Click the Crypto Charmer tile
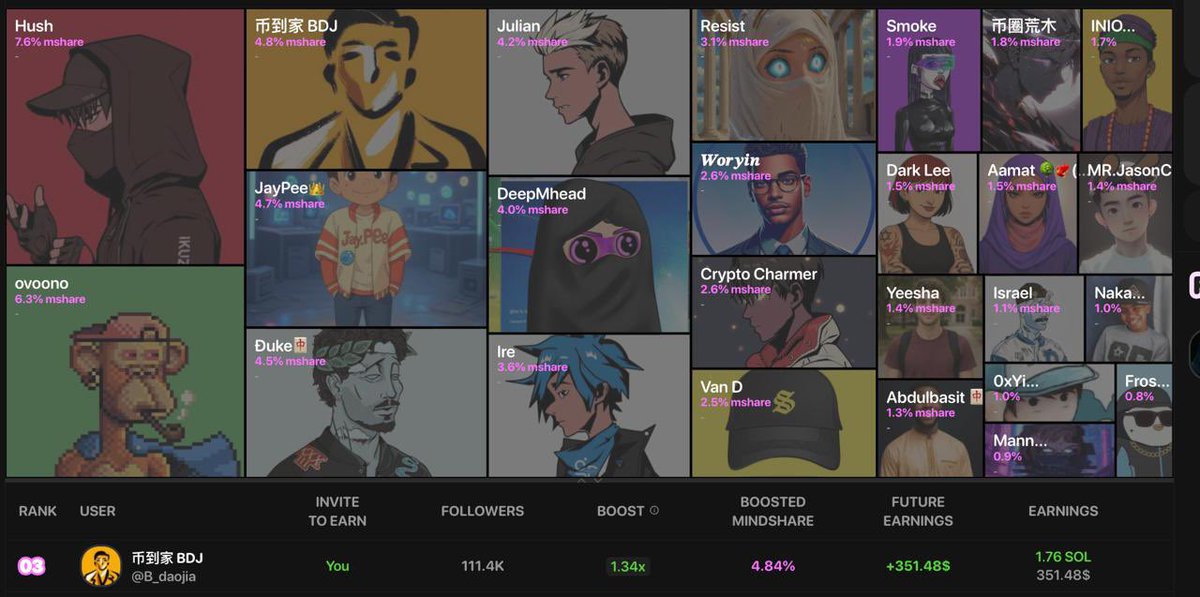 pyautogui.click(x=784, y=313)
